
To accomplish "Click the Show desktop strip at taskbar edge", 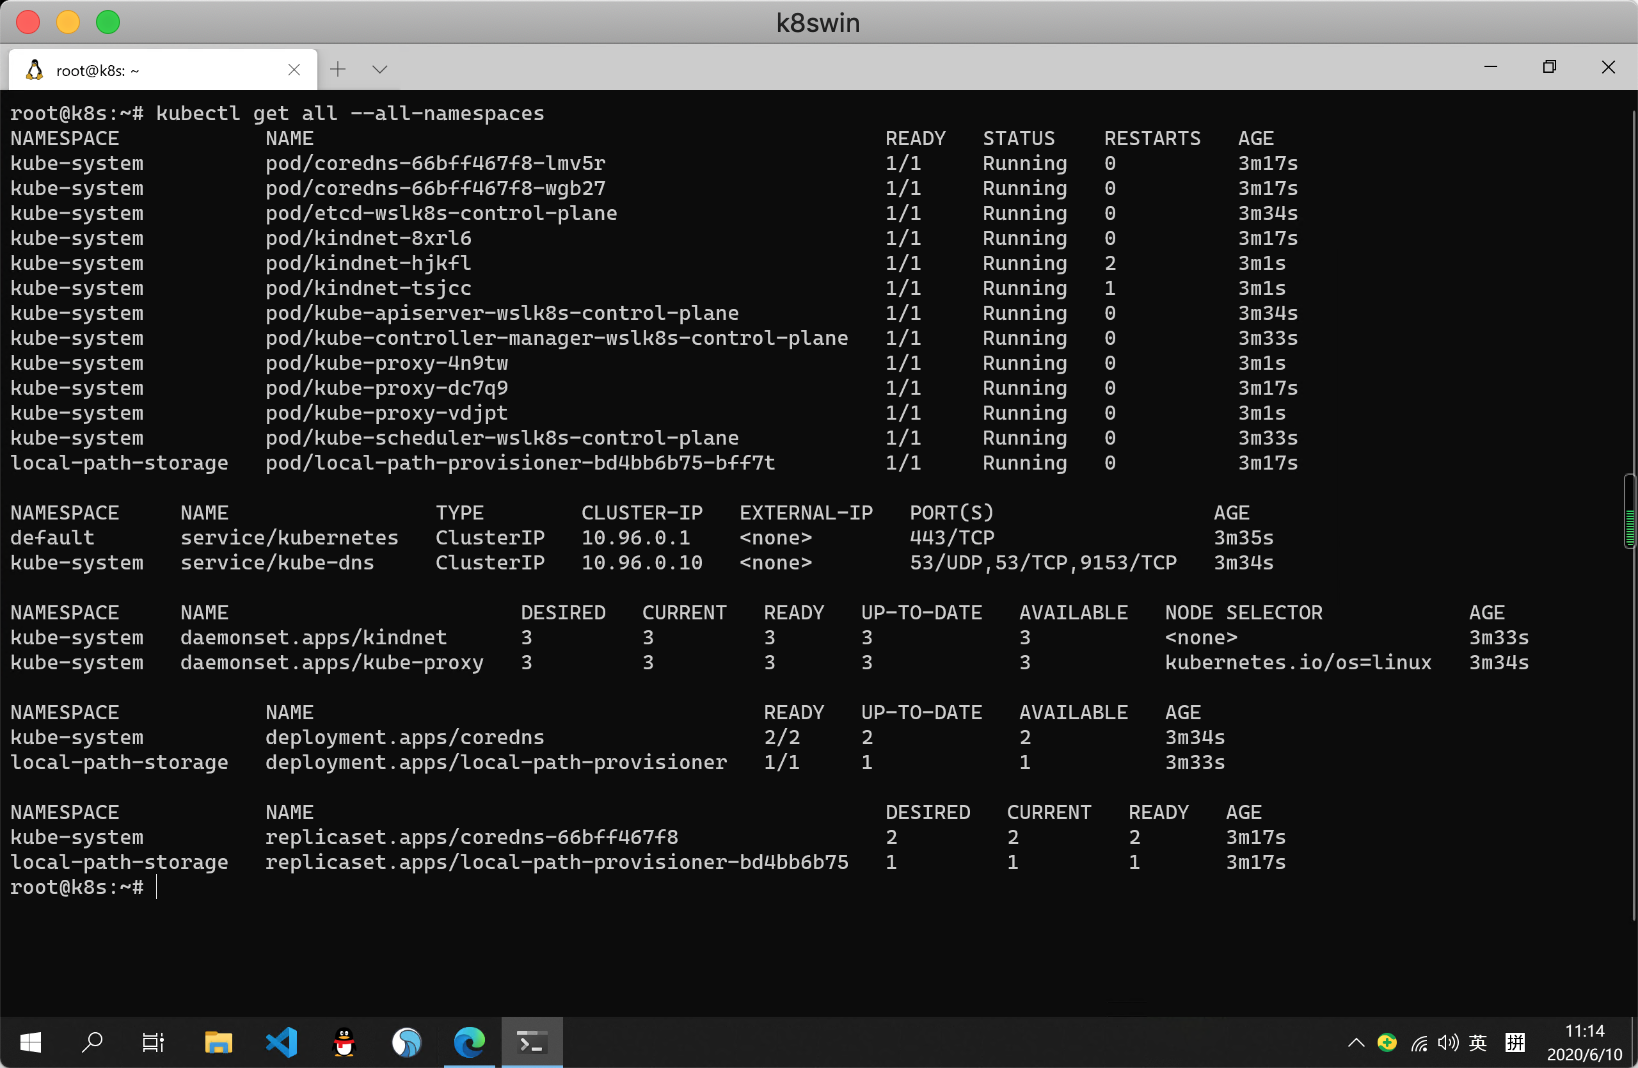I will (x=1634, y=1043).
